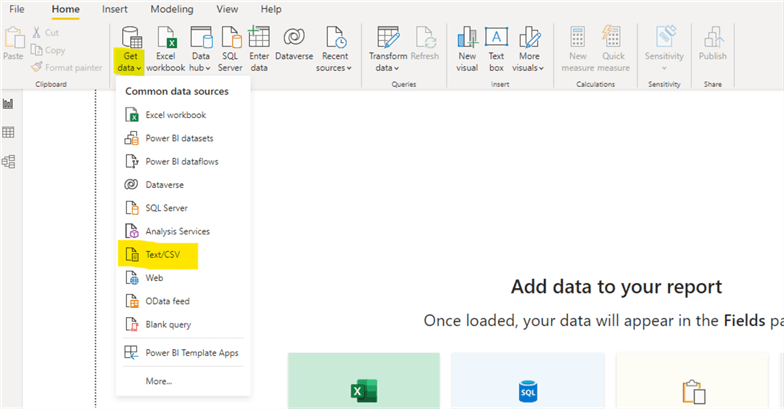Click the Copy button

[x=48, y=50]
